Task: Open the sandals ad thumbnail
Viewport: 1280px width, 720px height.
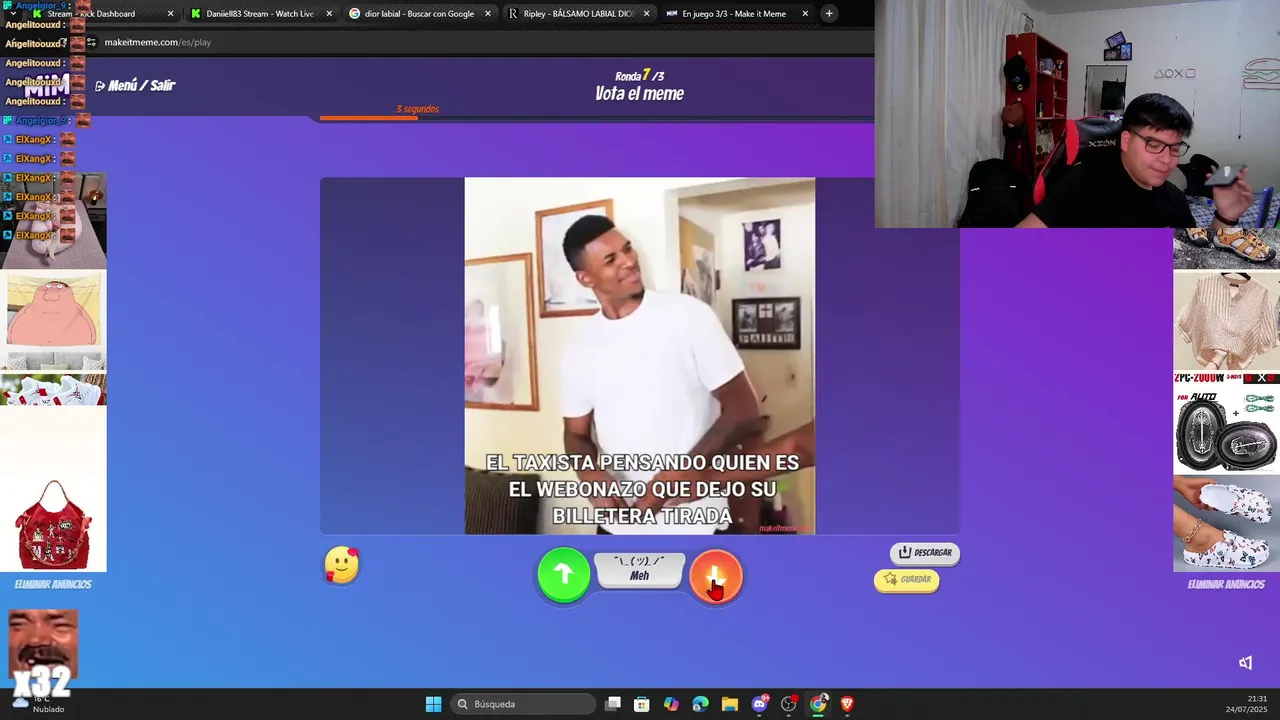Action: [x=1226, y=248]
